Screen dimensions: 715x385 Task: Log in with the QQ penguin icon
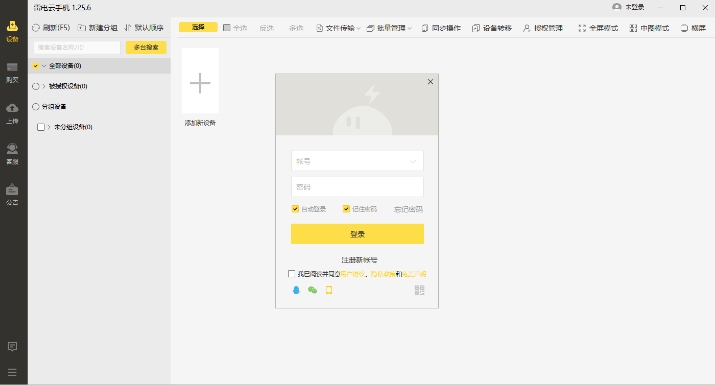point(296,290)
